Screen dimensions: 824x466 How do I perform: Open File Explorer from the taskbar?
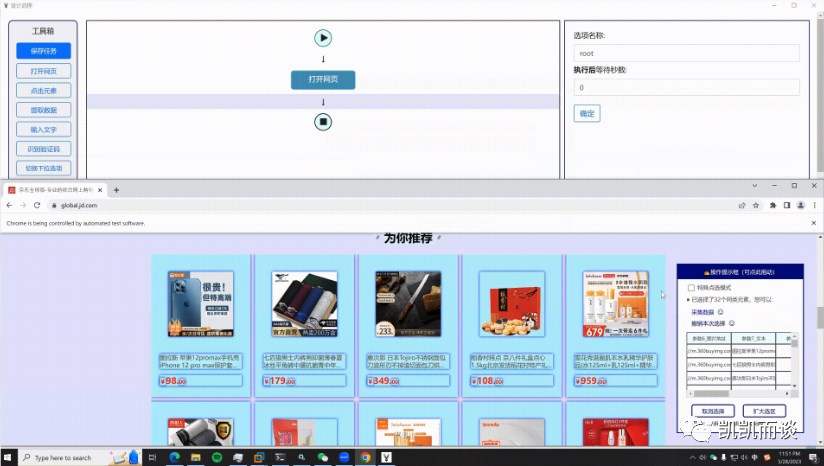tap(195, 458)
